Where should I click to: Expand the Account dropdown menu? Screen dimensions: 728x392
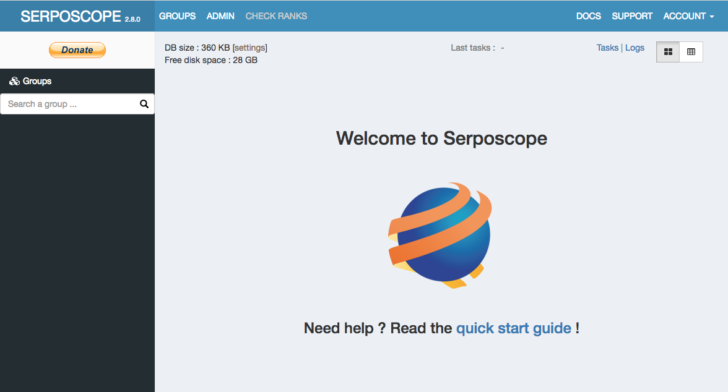(x=689, y=16)
